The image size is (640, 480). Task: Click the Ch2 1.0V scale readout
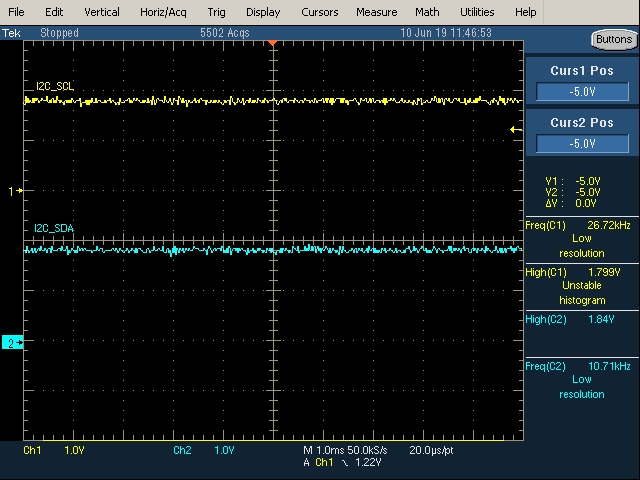click(x=204, y=450)
